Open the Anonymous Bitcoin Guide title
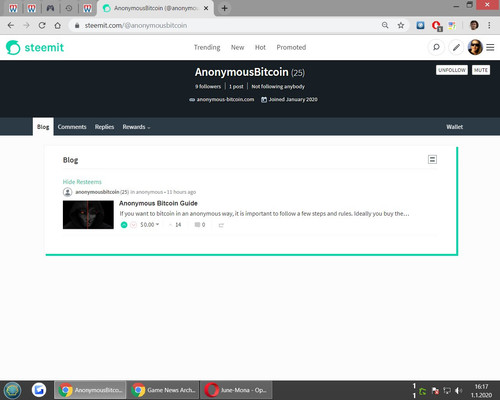Image resolution: width=500 pixels, height=400 pixels. 158,203
